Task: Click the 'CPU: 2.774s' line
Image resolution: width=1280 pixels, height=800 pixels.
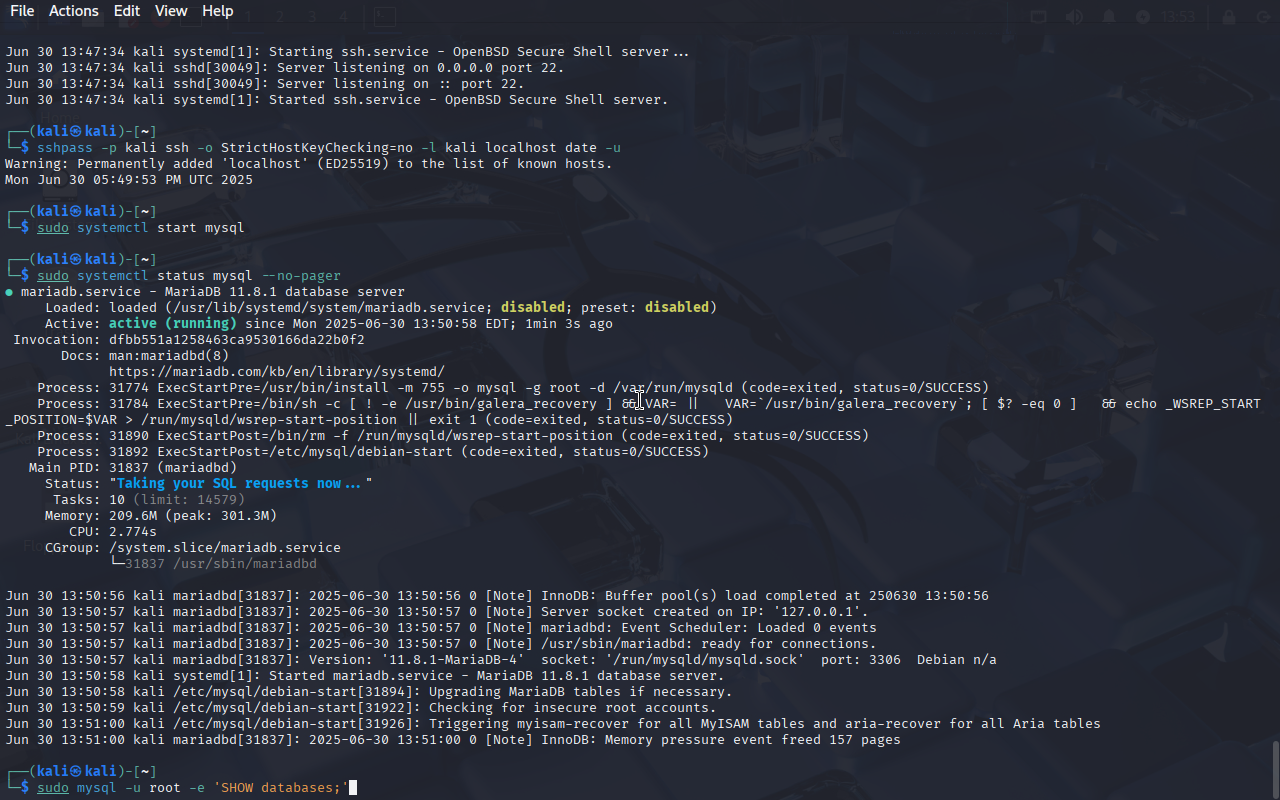Action: [113, 532]
